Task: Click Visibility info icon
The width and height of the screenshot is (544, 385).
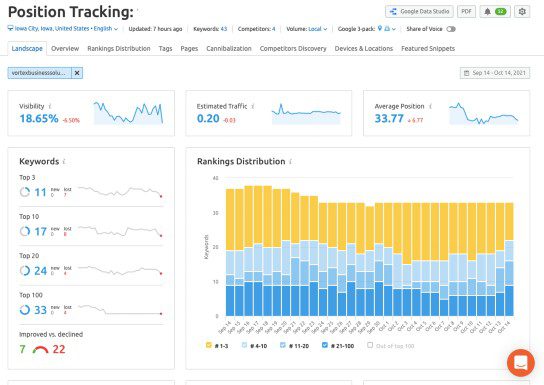Action: tap(50, 106)
